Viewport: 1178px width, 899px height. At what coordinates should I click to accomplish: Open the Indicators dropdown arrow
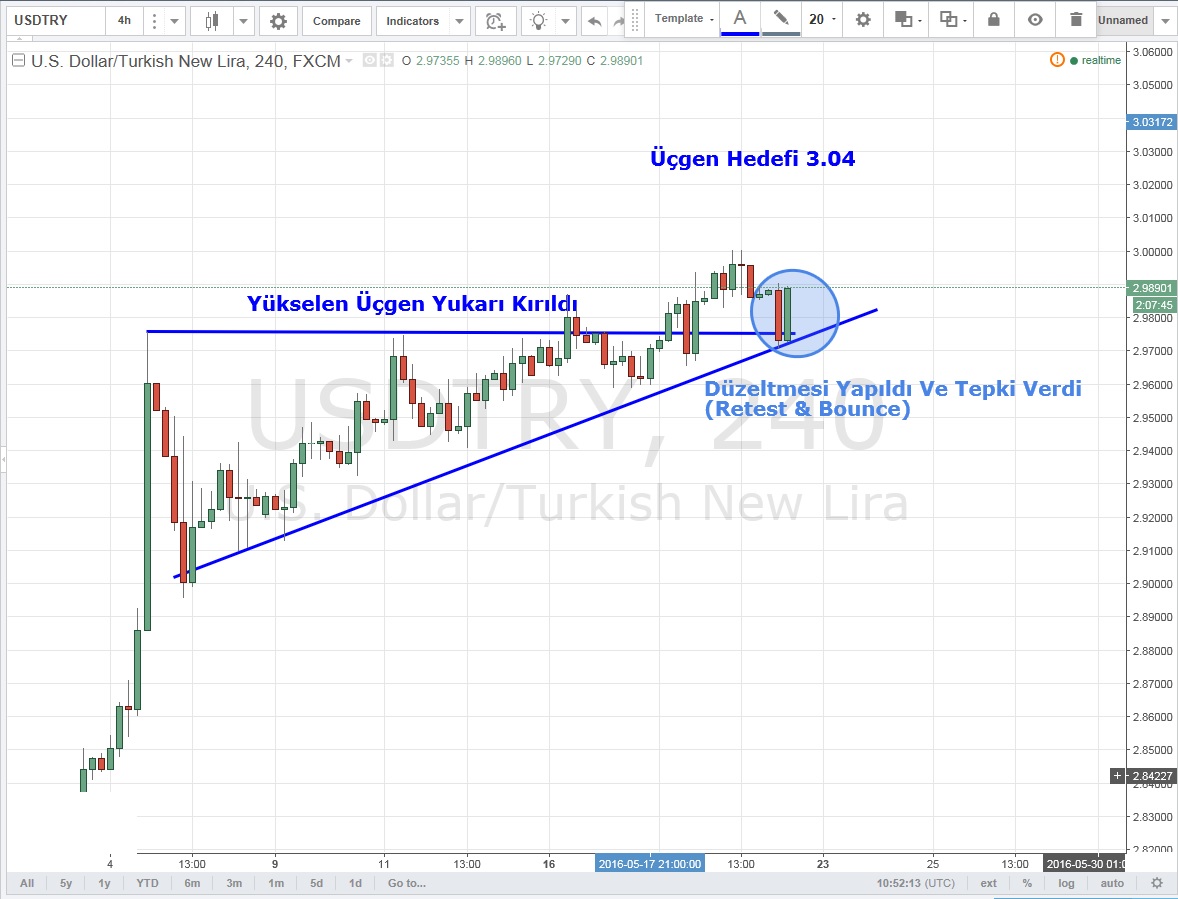pos(458,20)
